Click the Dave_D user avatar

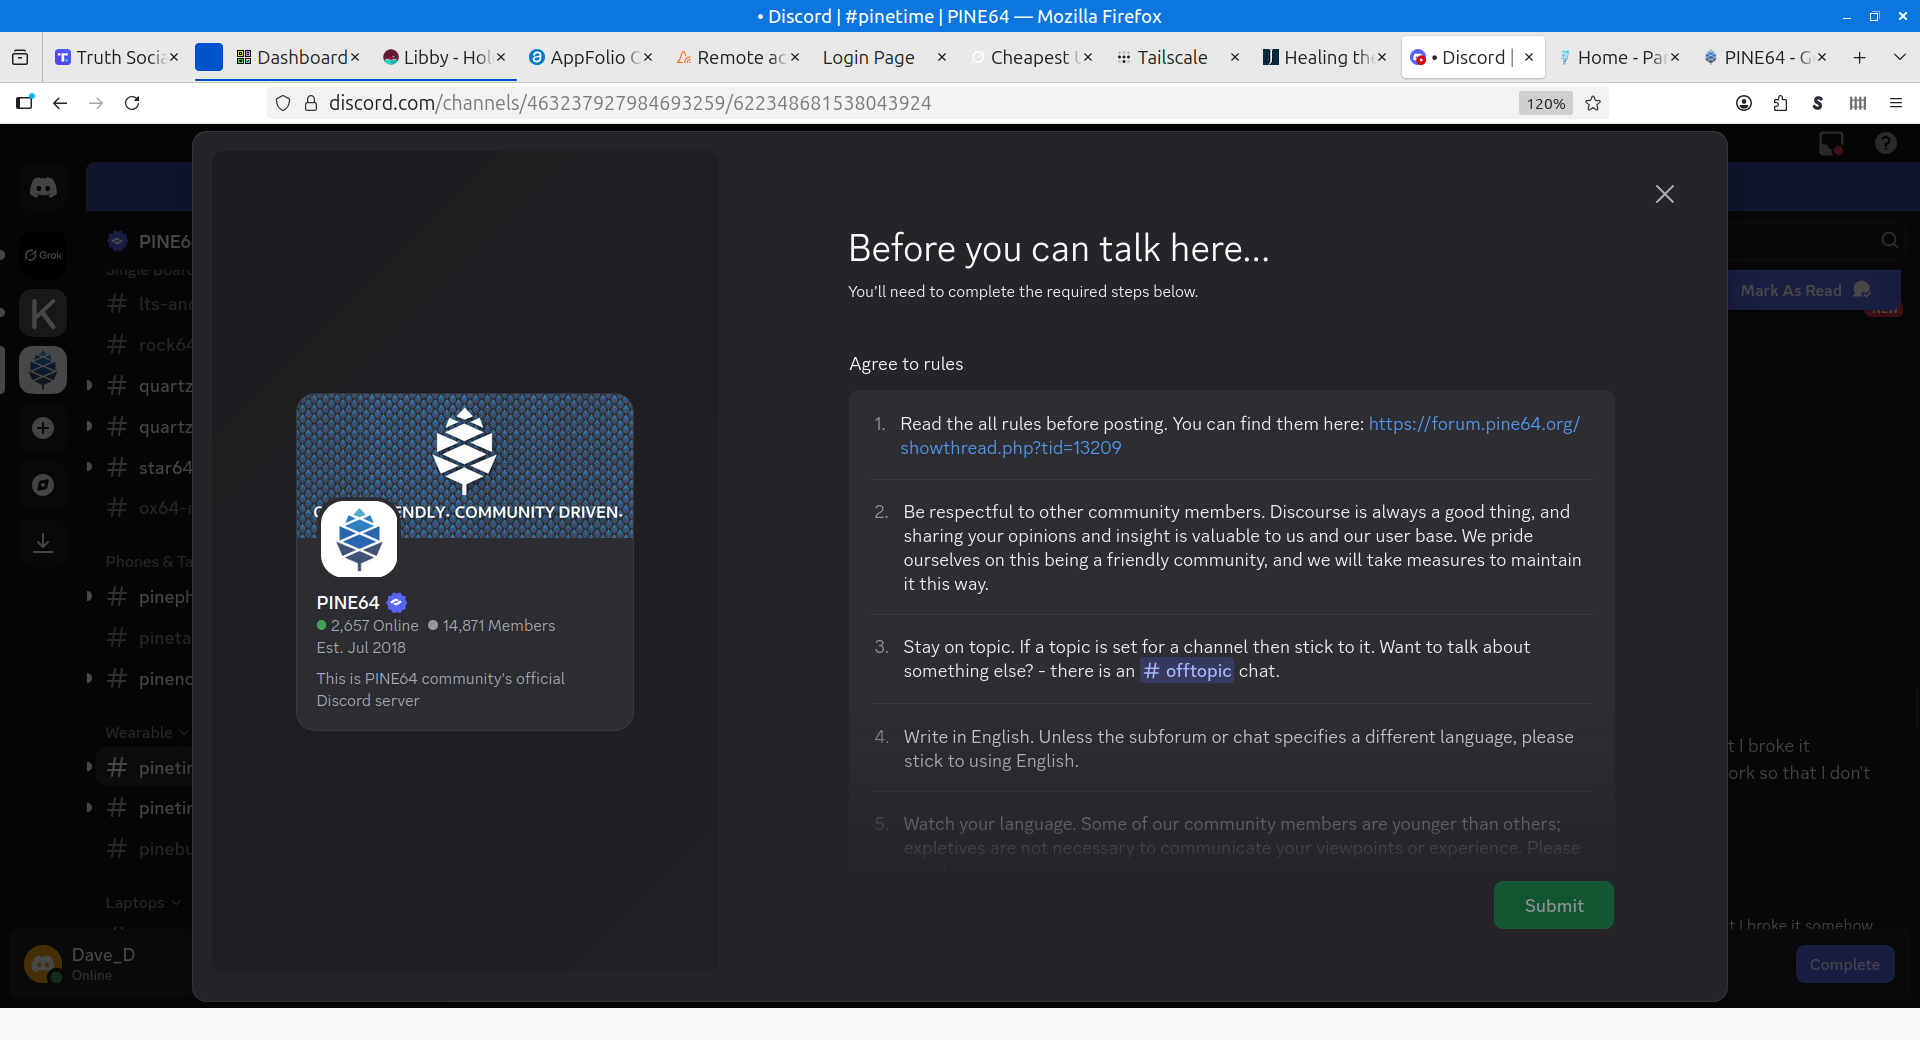42,964
